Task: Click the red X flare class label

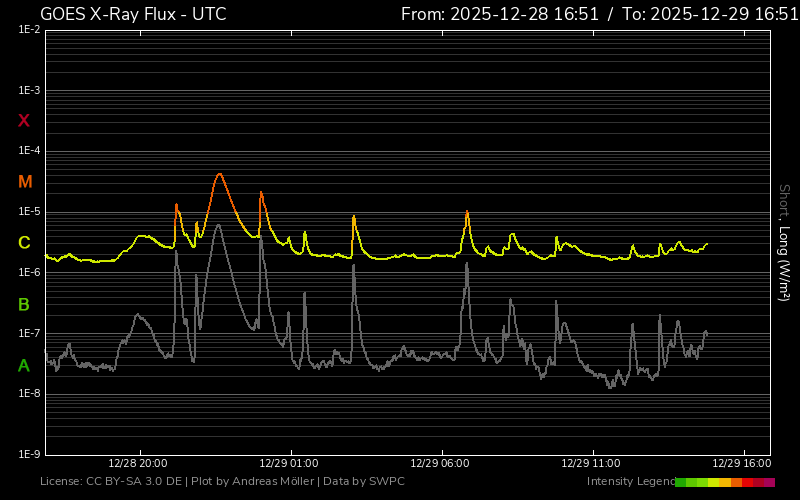Action: tap(24, 121)
